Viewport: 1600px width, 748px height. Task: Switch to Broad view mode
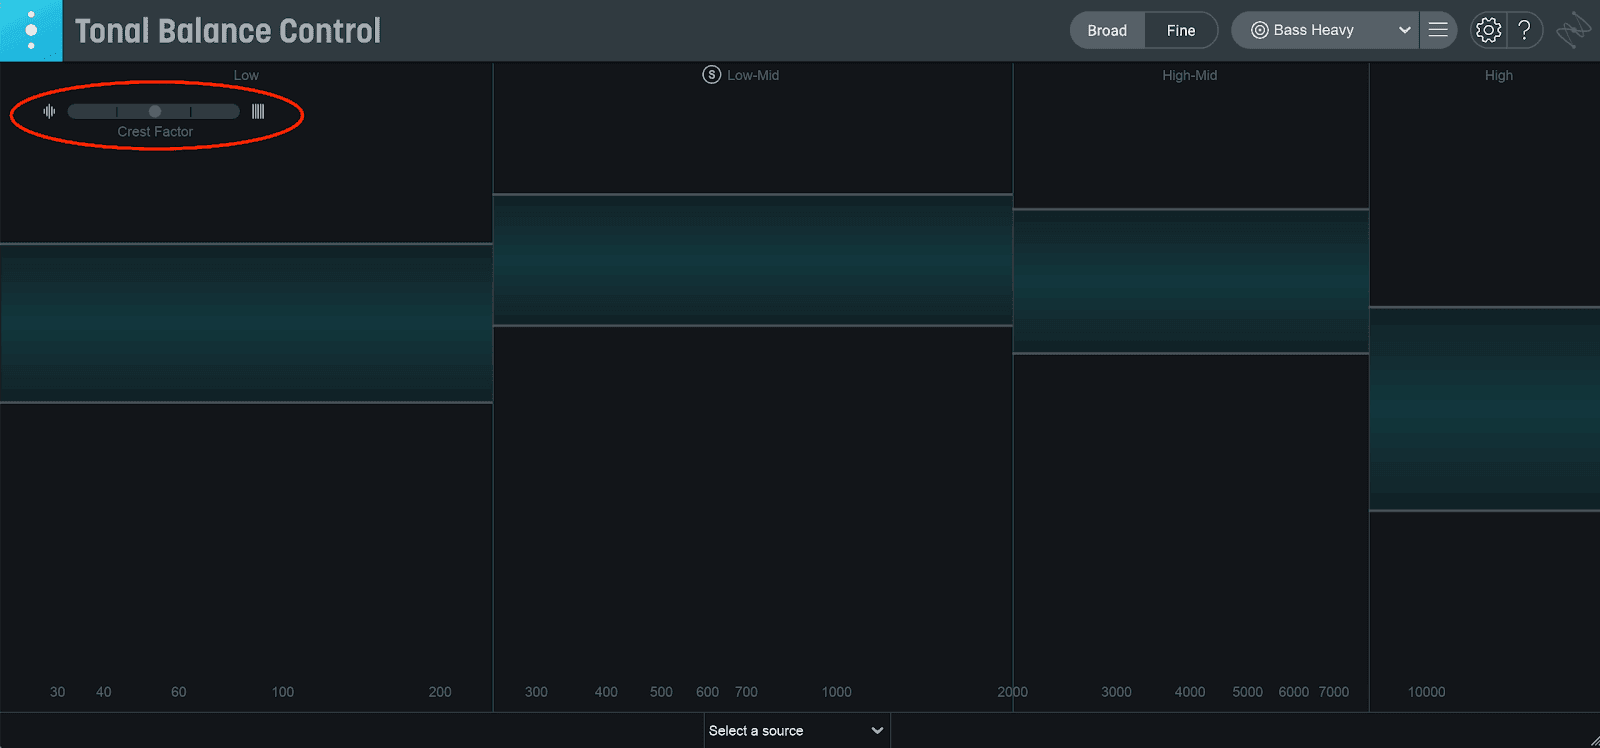coord(1107,30)
